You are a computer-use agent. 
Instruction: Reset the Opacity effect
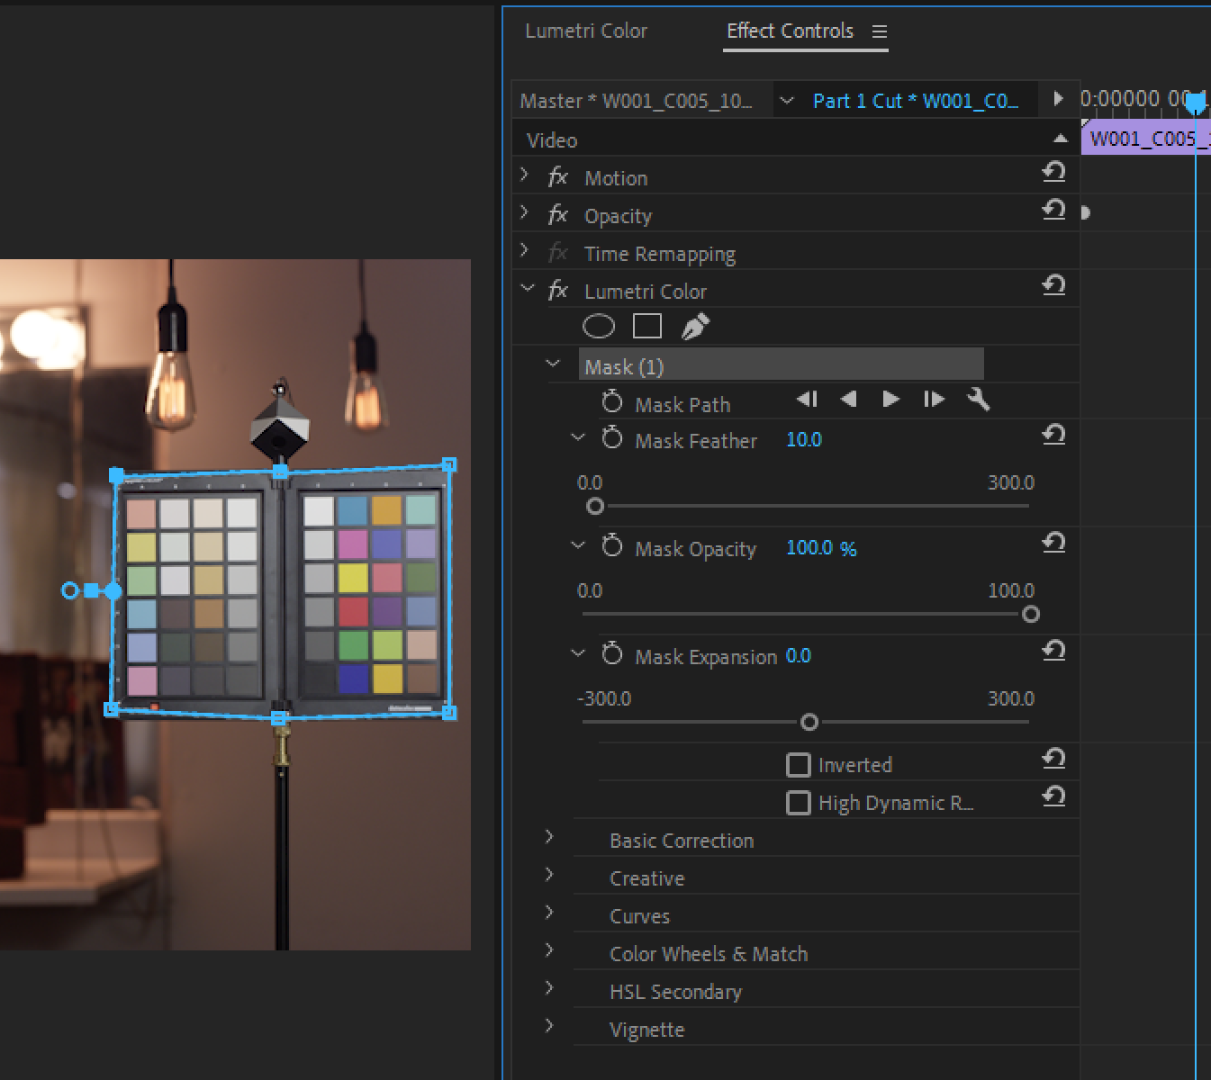coord(1053,210)
